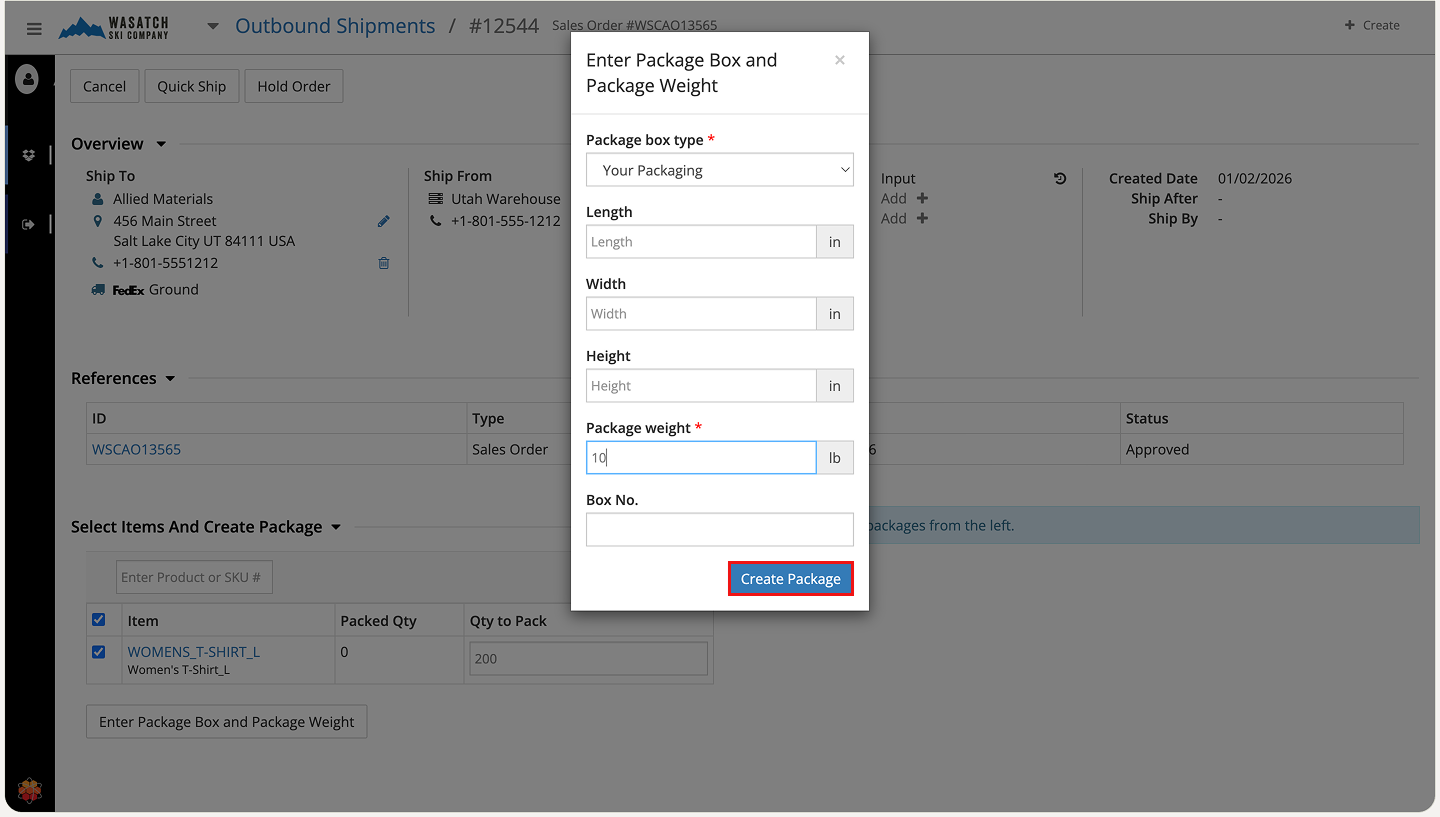
Task: Edit ship-to address with pencil icon
Action: [383, 221]
